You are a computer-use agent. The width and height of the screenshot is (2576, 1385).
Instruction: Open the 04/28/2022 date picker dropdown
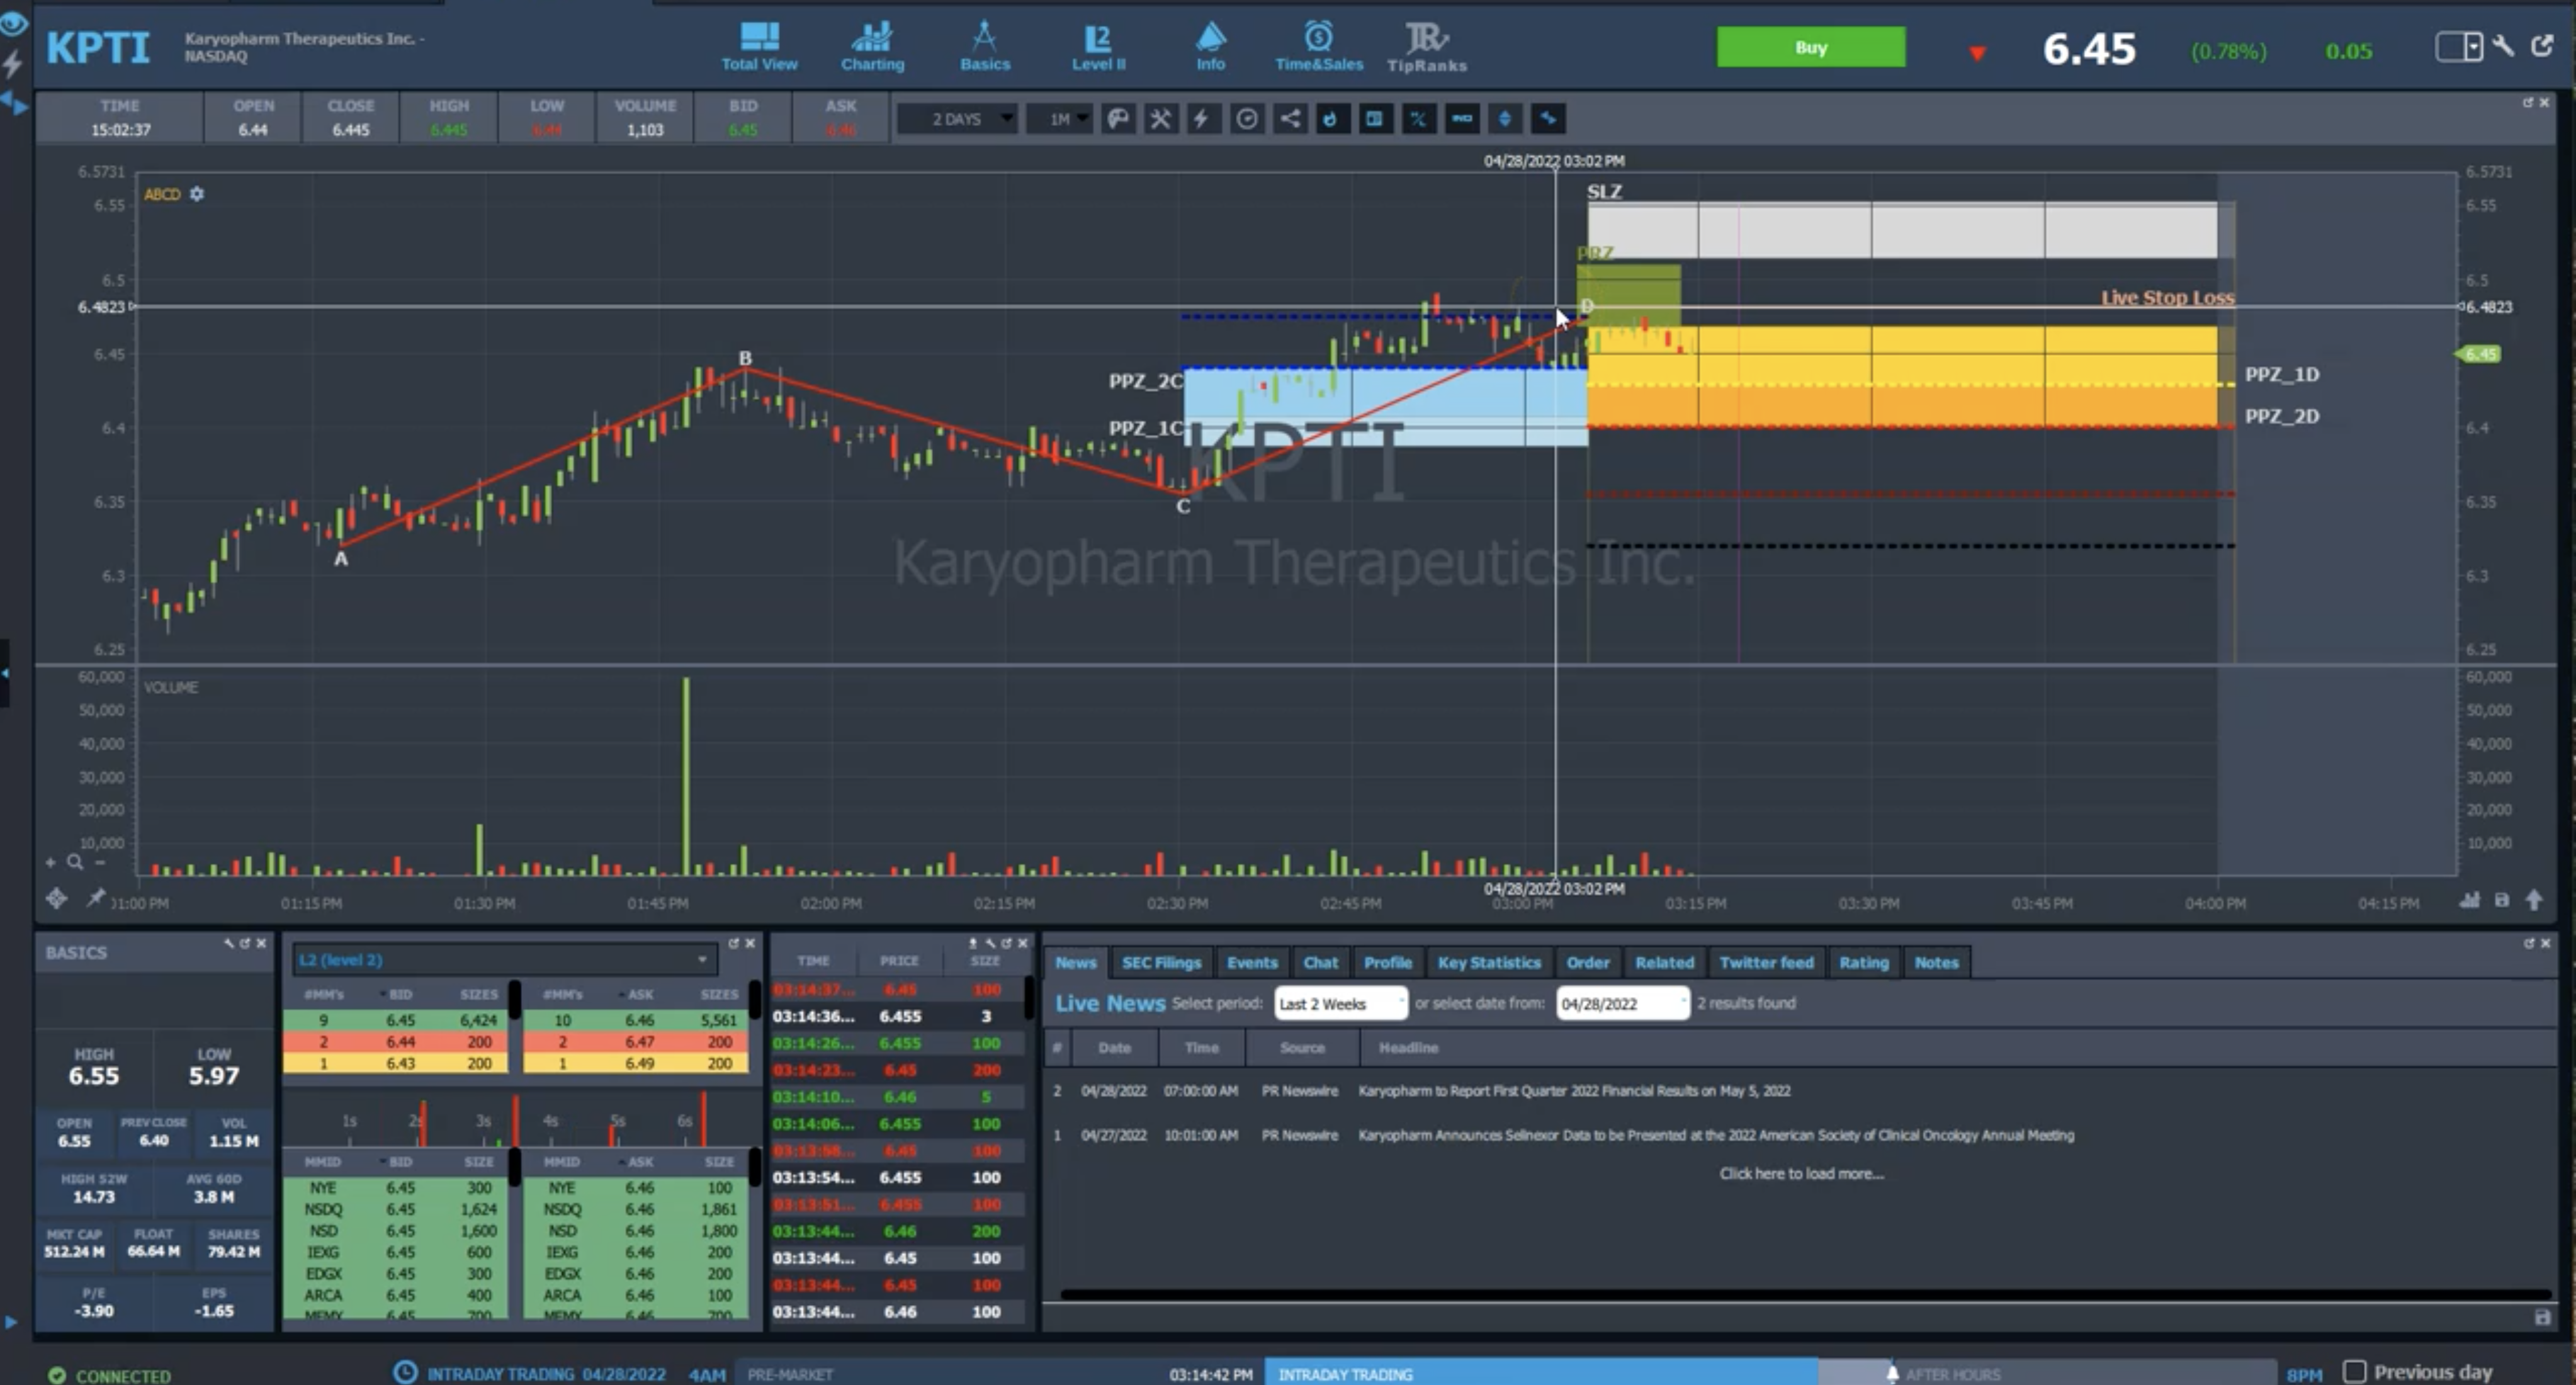1623,1003
